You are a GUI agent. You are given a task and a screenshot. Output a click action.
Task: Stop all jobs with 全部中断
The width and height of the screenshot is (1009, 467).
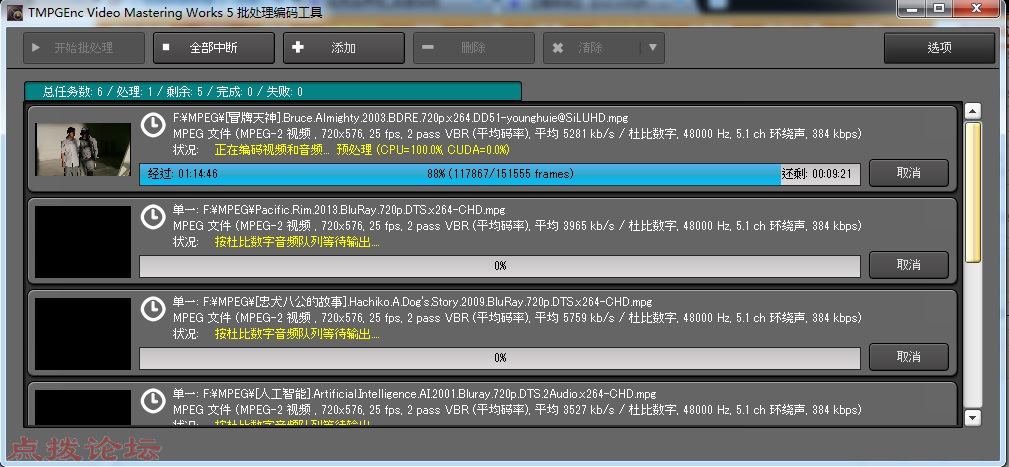point(214,48)
